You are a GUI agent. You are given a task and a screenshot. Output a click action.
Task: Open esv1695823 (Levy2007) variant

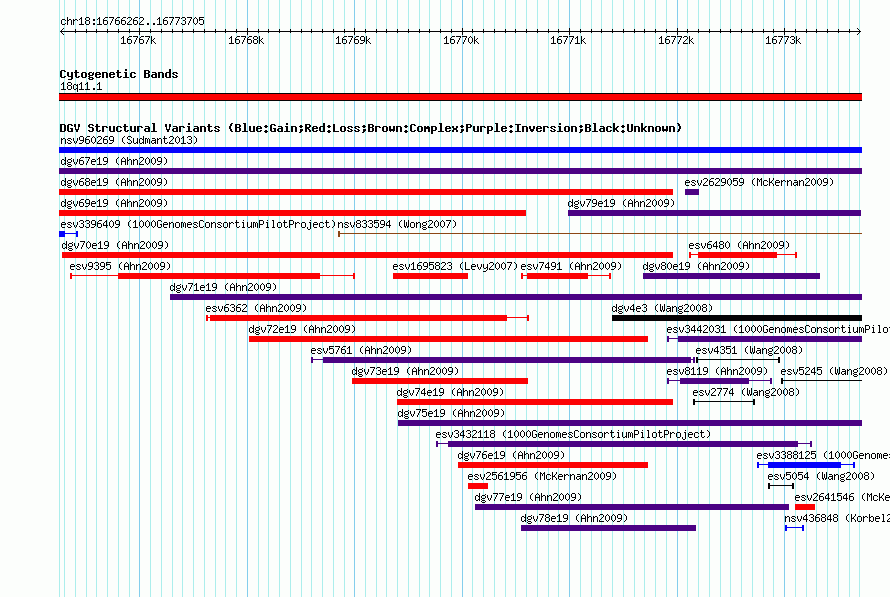(455, 266)
